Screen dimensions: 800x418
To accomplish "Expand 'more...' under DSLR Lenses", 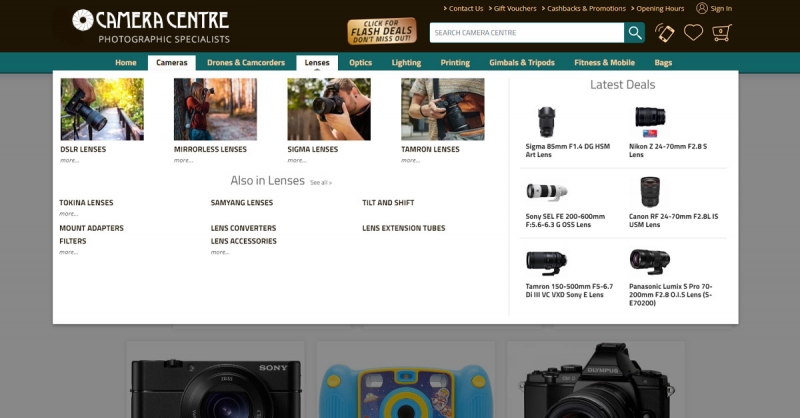I will pos(70,160).
